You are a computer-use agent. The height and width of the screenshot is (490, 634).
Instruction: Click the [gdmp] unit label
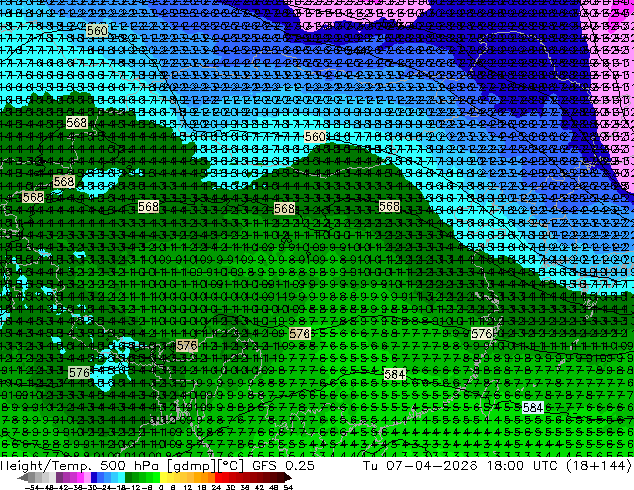pos(191,466)
